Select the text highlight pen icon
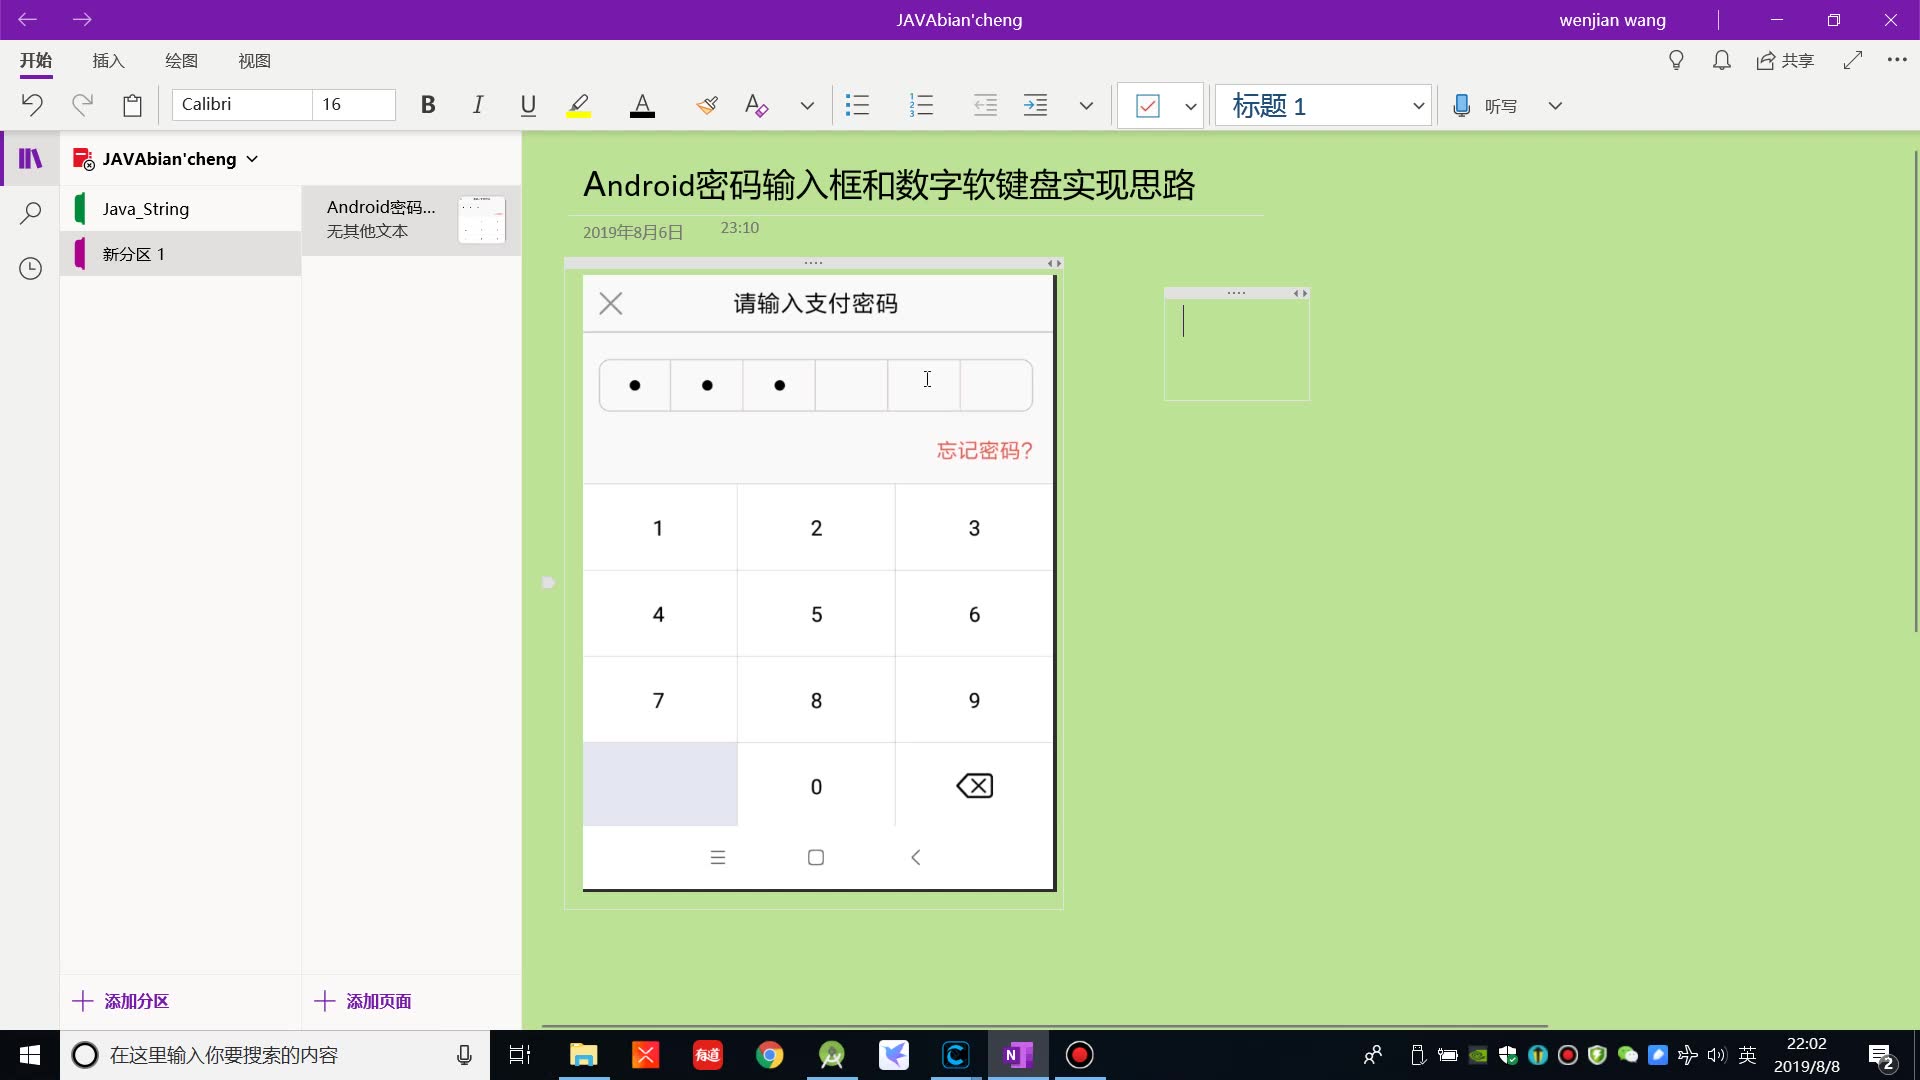Screen dimensions: 1920x1080 [578, 105]
